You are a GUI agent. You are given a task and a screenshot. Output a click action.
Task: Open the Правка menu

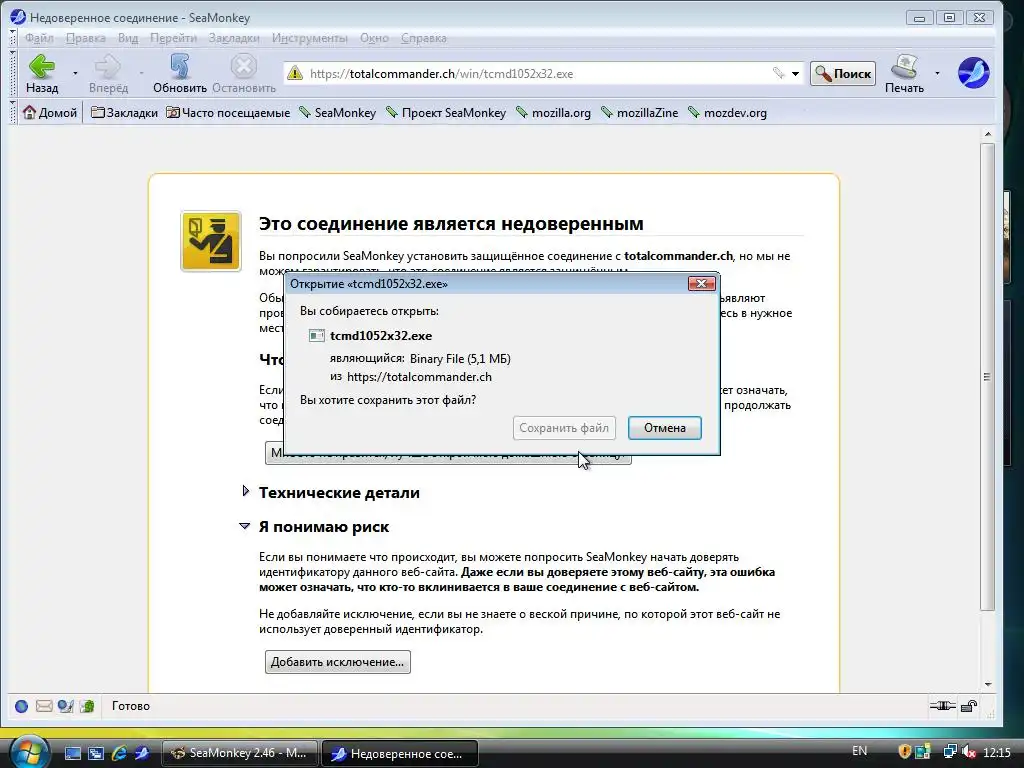pos(86,38)
